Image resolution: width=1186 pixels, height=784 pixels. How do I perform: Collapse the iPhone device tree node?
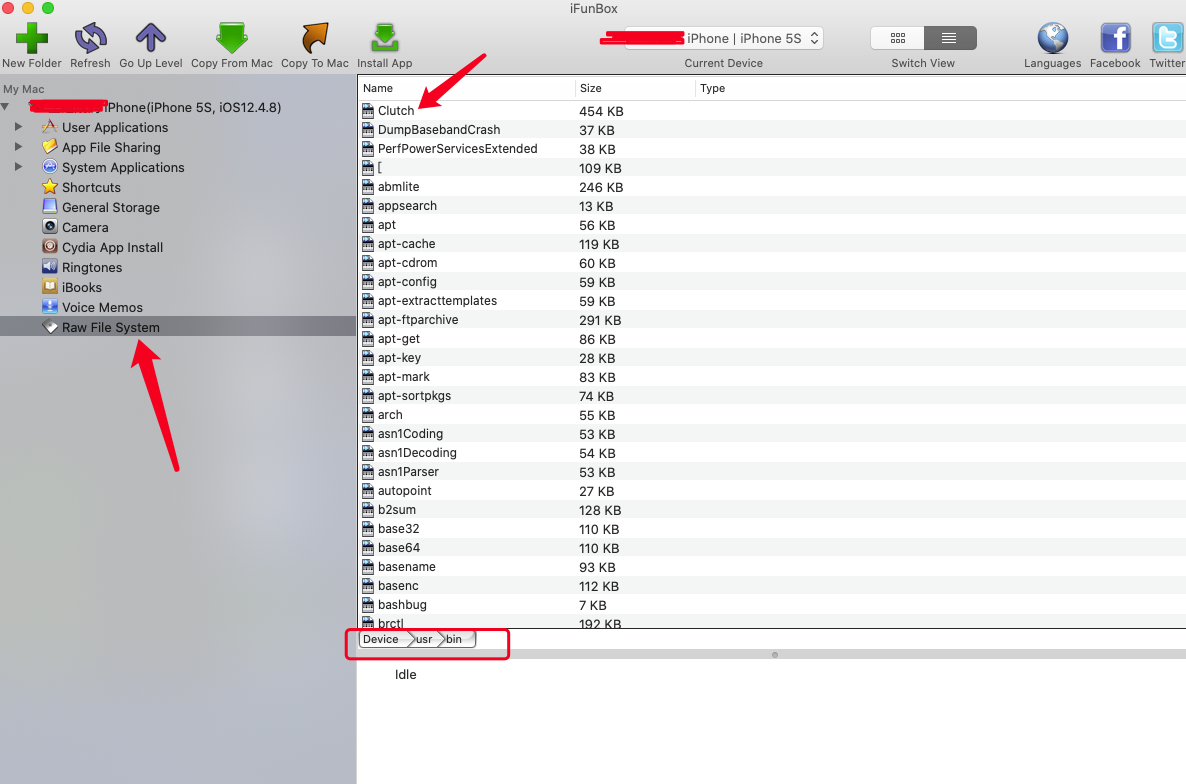(6, 107)
